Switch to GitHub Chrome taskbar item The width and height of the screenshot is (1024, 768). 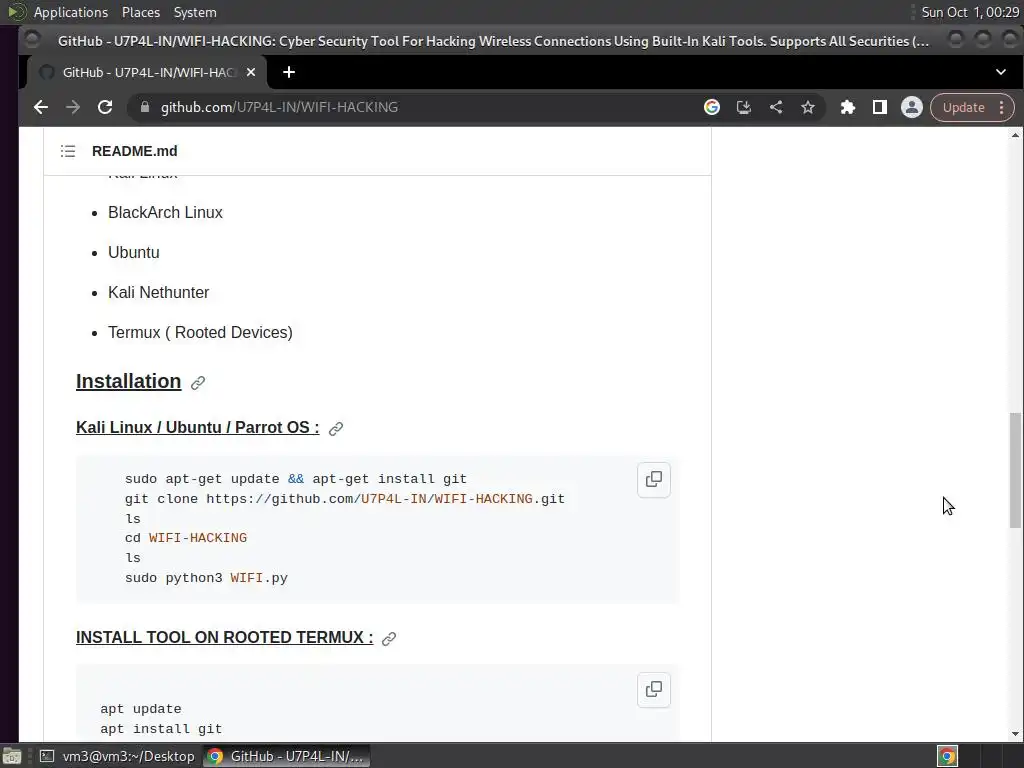[x=286, y=756]
